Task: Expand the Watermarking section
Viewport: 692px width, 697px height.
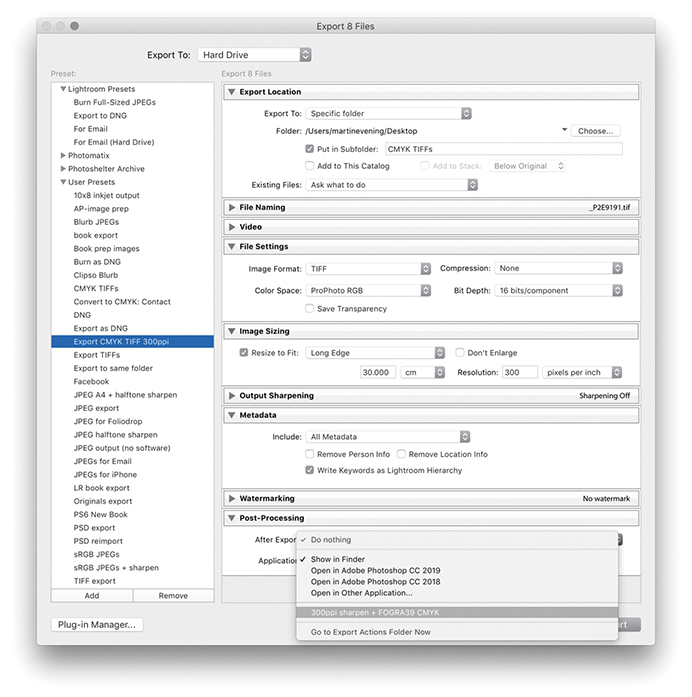Action: [x=232, y=498]
